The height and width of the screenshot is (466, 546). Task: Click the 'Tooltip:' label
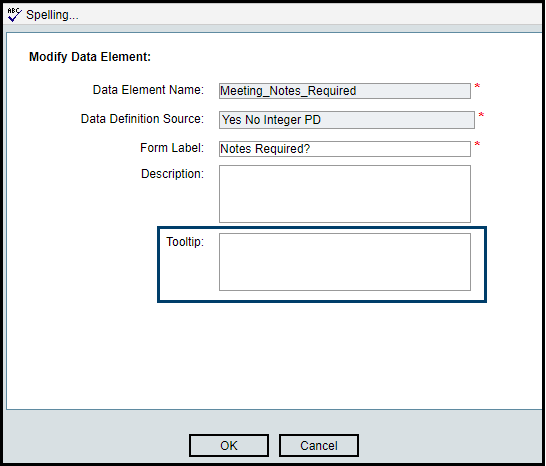click(185, 241)
